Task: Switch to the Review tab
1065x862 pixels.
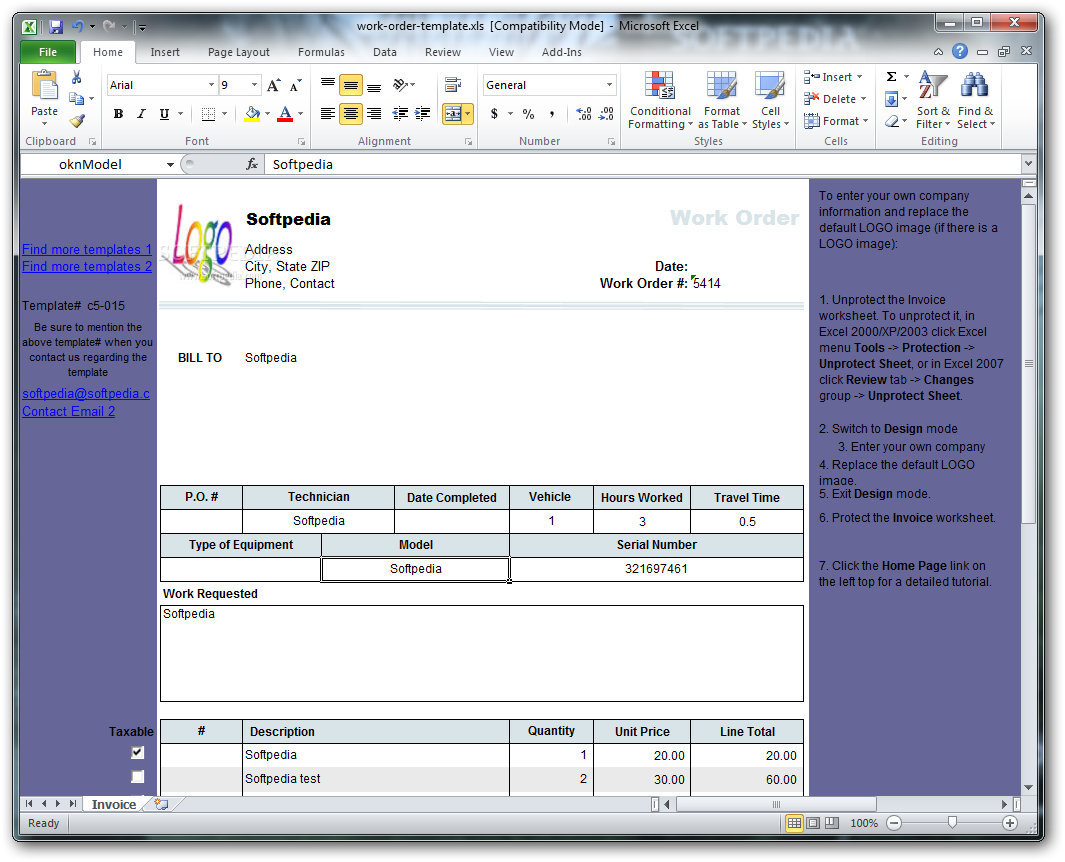Action: (443, 52)
